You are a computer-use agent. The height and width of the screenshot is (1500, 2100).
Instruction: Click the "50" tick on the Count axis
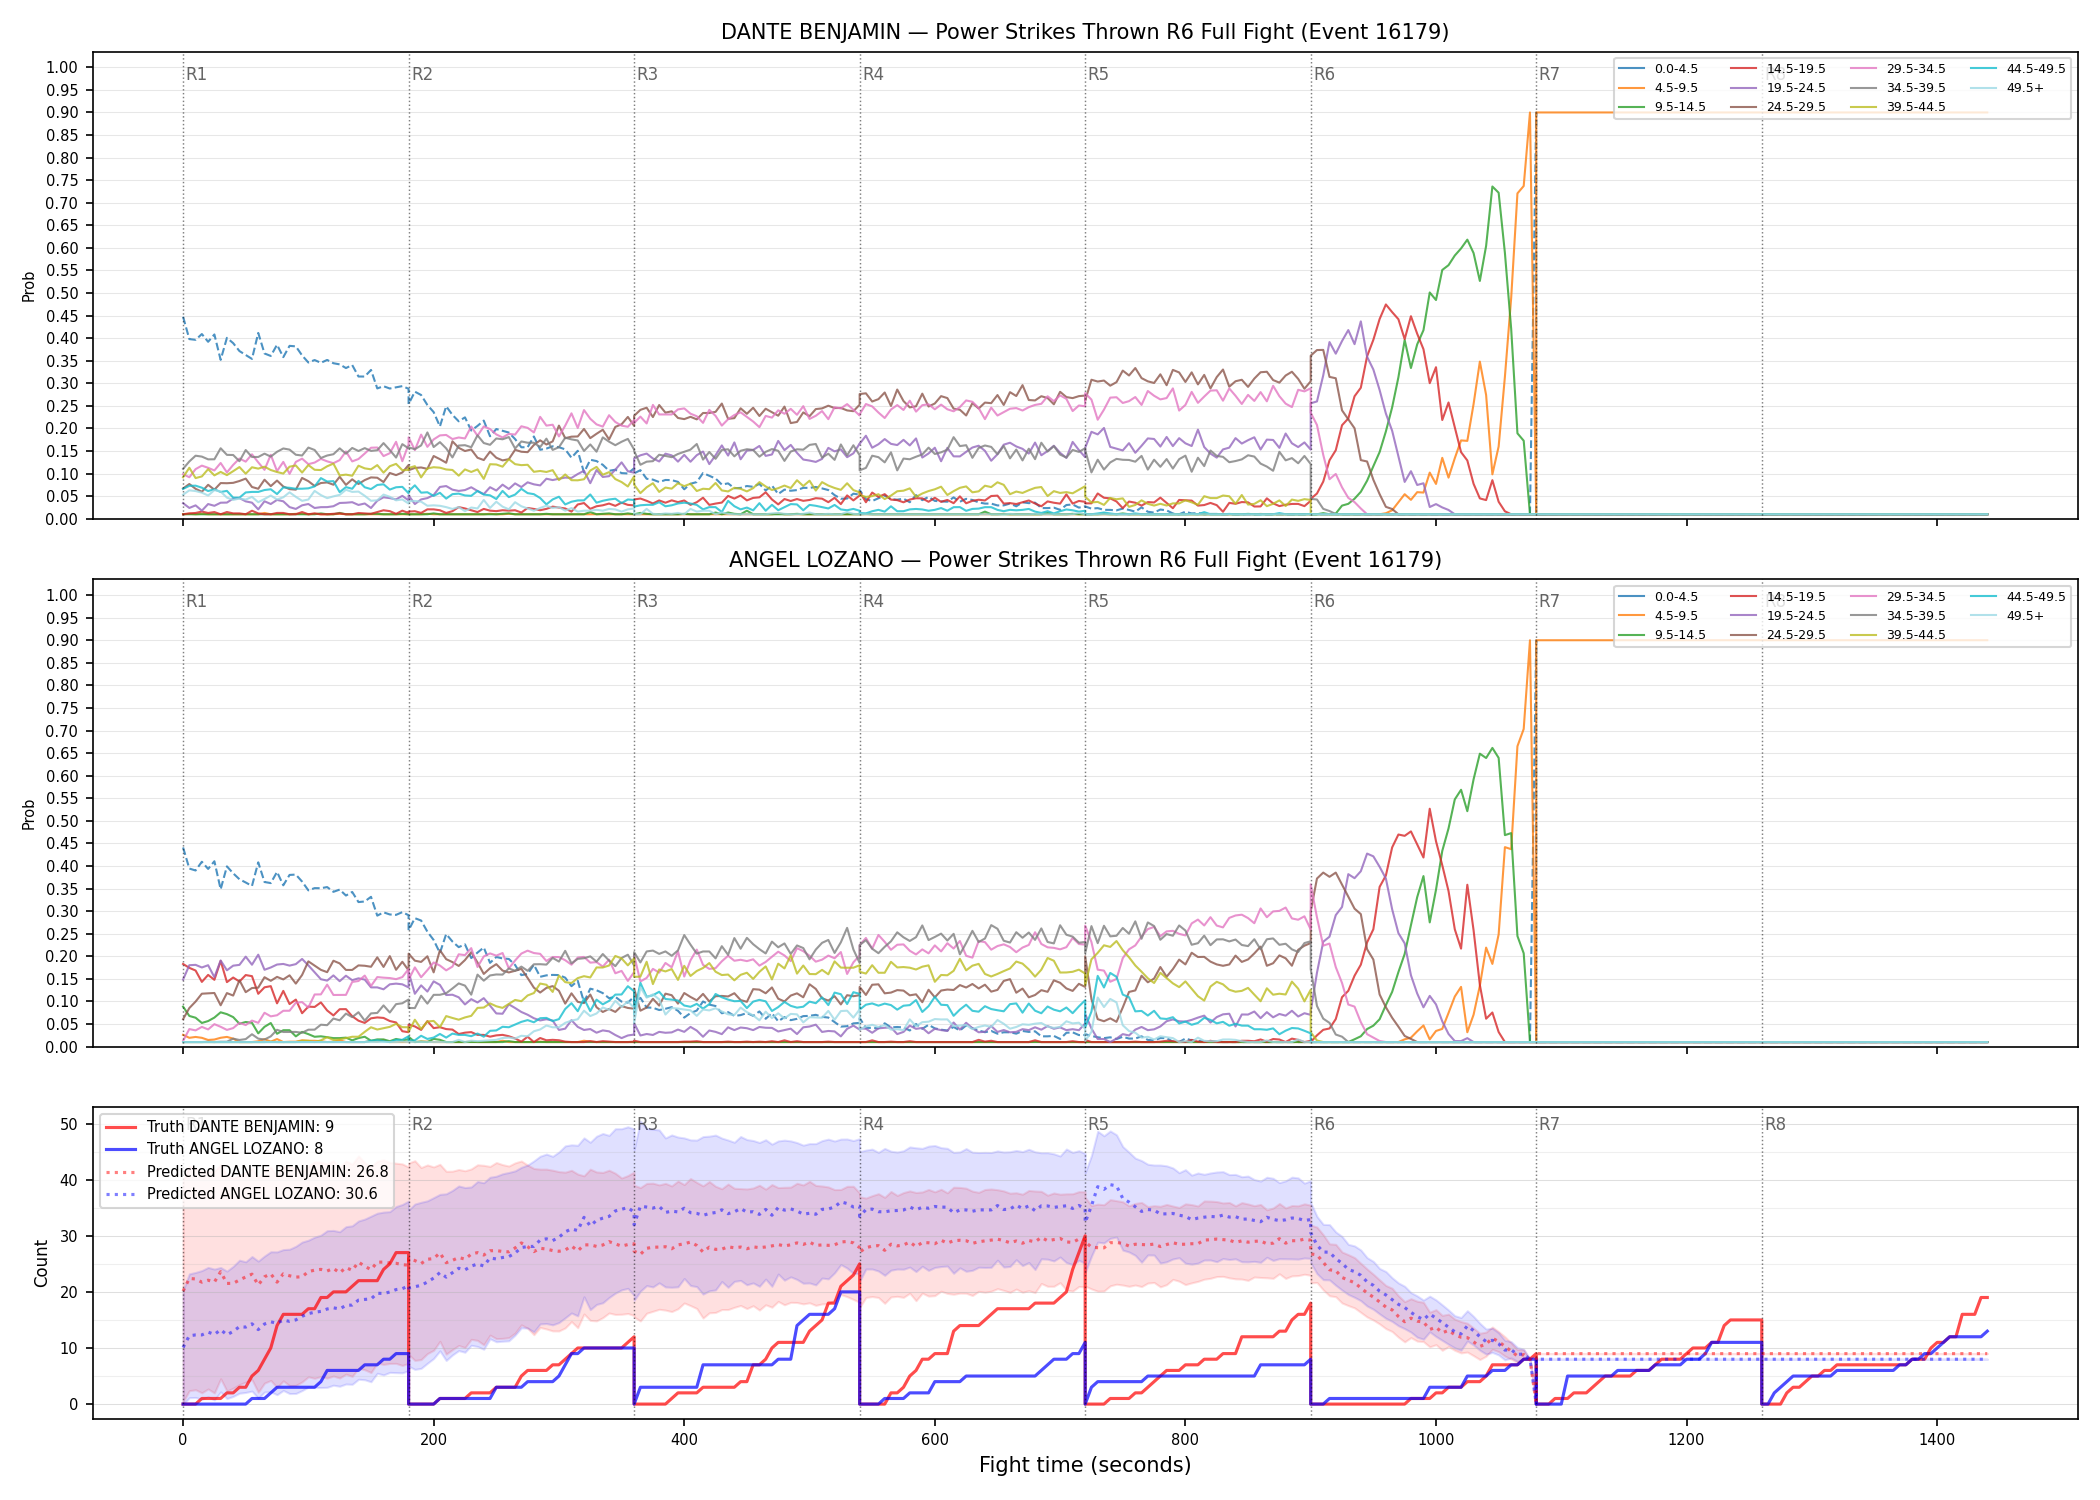coord(69,1124)
